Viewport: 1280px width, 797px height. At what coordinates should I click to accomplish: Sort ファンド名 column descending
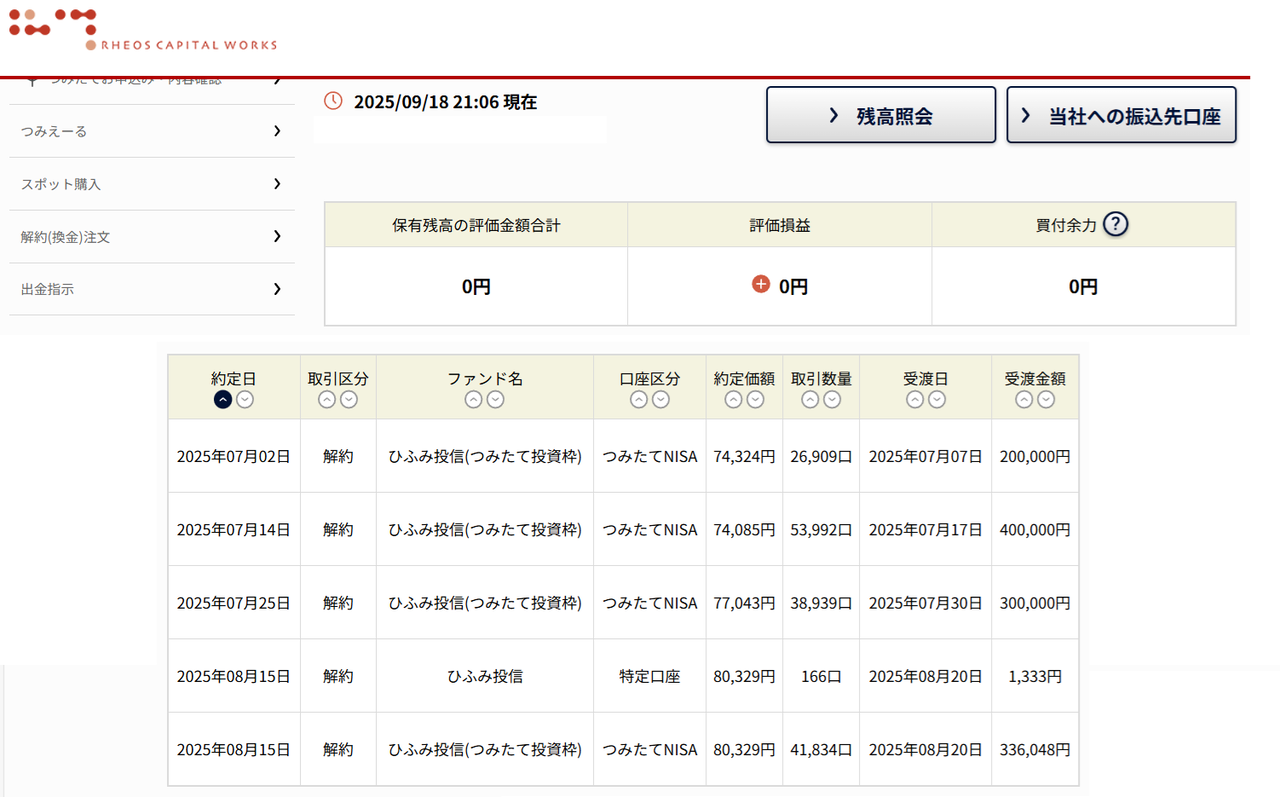(496, 399)
